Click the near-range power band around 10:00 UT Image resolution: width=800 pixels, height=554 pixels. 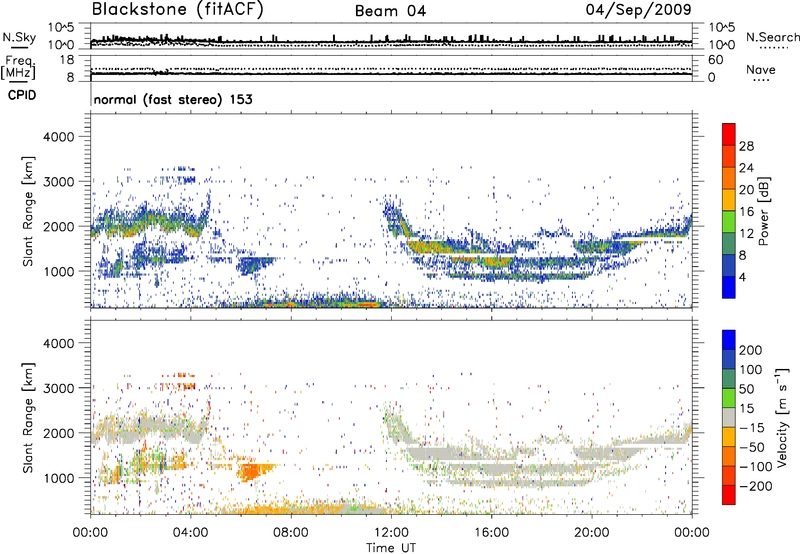tap(327, 303)
